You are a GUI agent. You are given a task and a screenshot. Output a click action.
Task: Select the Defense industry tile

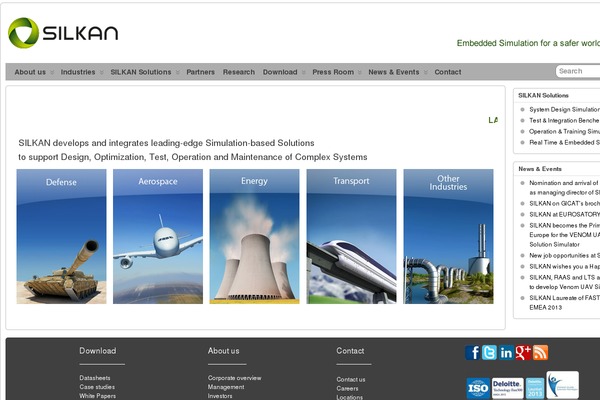(x=61, y=237)
